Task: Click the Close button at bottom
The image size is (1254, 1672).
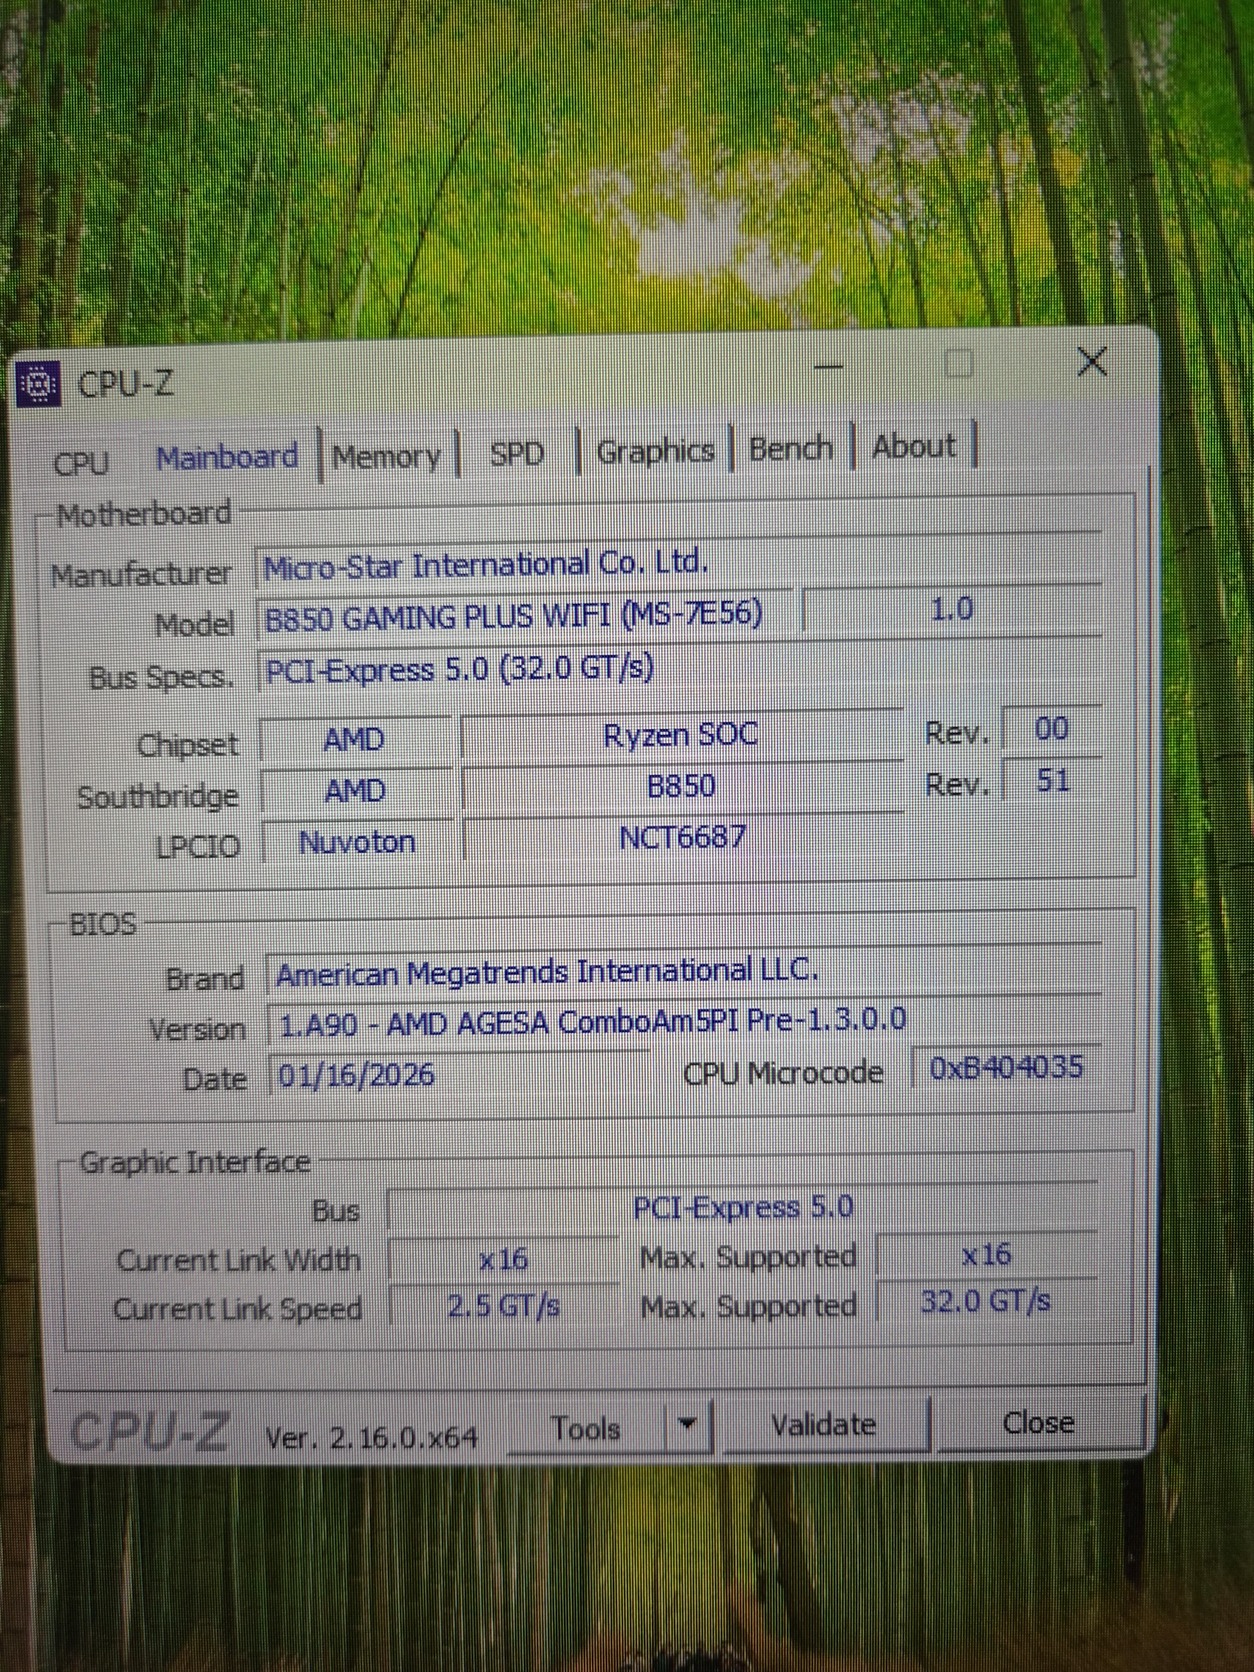Action: tap(1038, 1422)
